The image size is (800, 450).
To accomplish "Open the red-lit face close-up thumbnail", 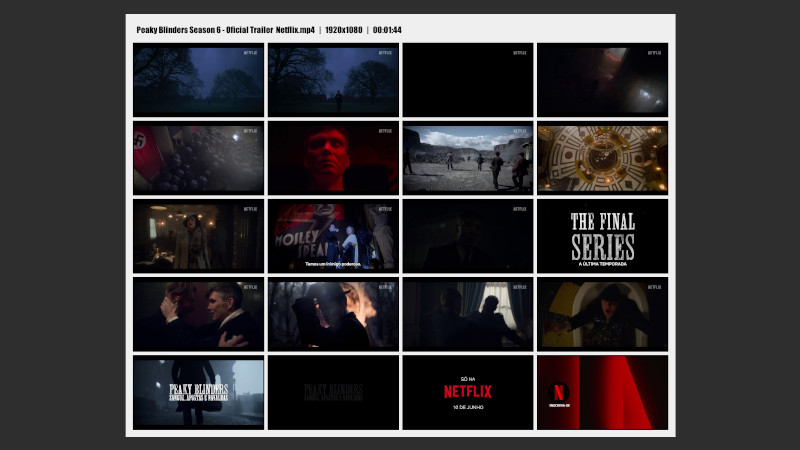I will 333,158.
